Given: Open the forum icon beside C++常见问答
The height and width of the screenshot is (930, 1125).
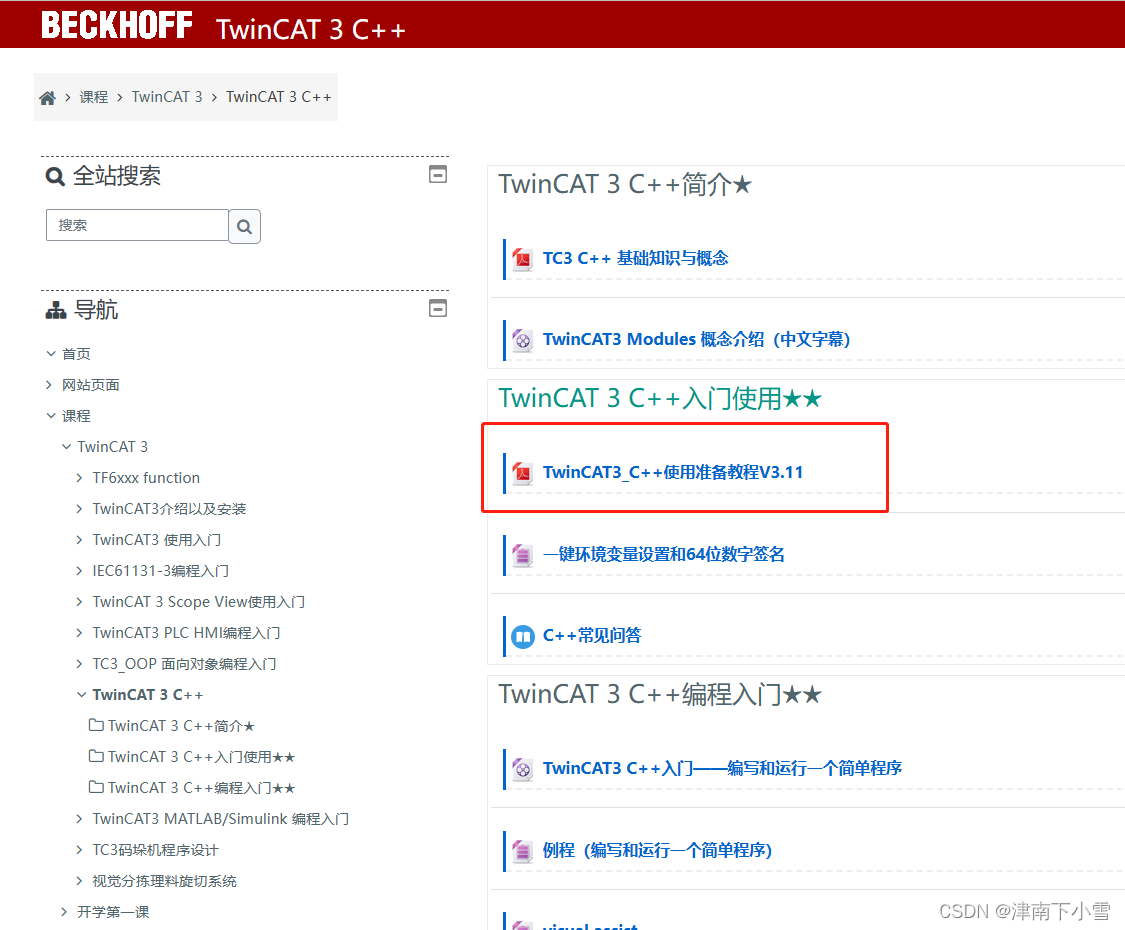Looking at the screenshot, I should pos(522,635).
